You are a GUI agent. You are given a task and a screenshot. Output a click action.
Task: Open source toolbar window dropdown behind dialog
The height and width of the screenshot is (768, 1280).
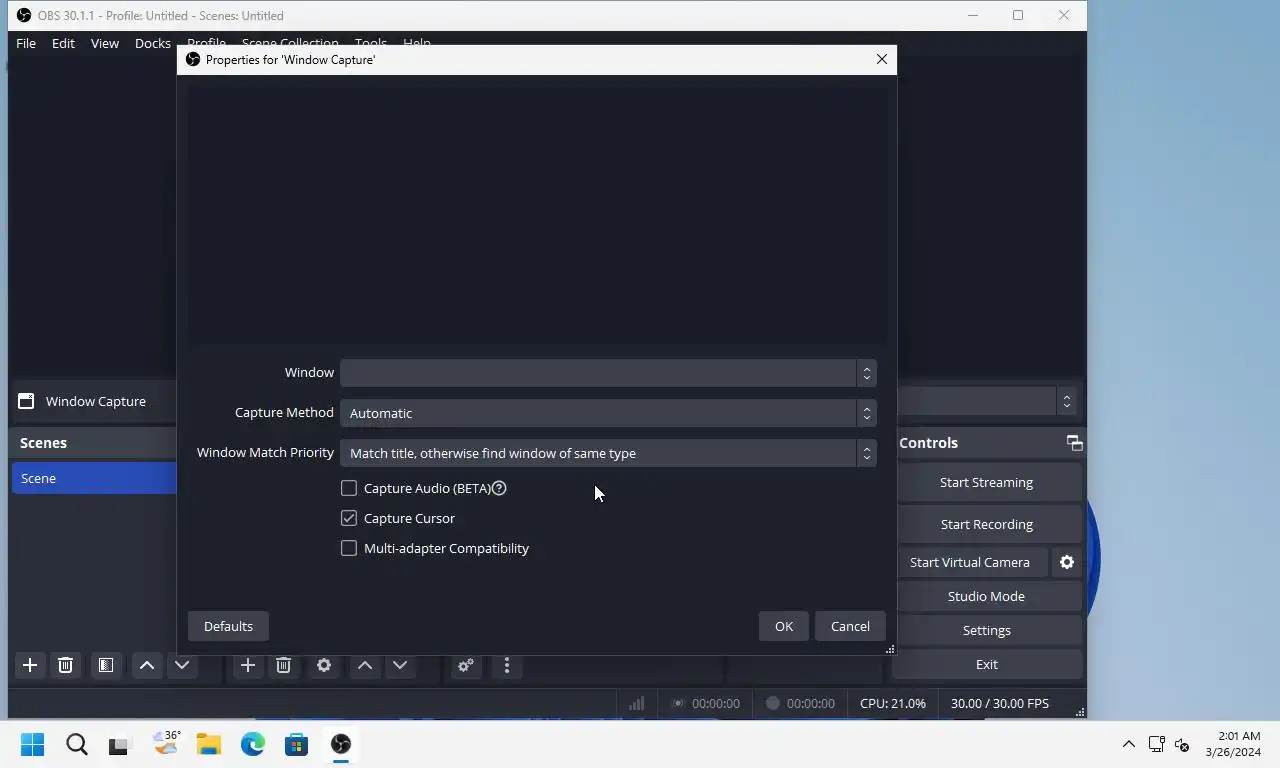(x=1066, y=401)
